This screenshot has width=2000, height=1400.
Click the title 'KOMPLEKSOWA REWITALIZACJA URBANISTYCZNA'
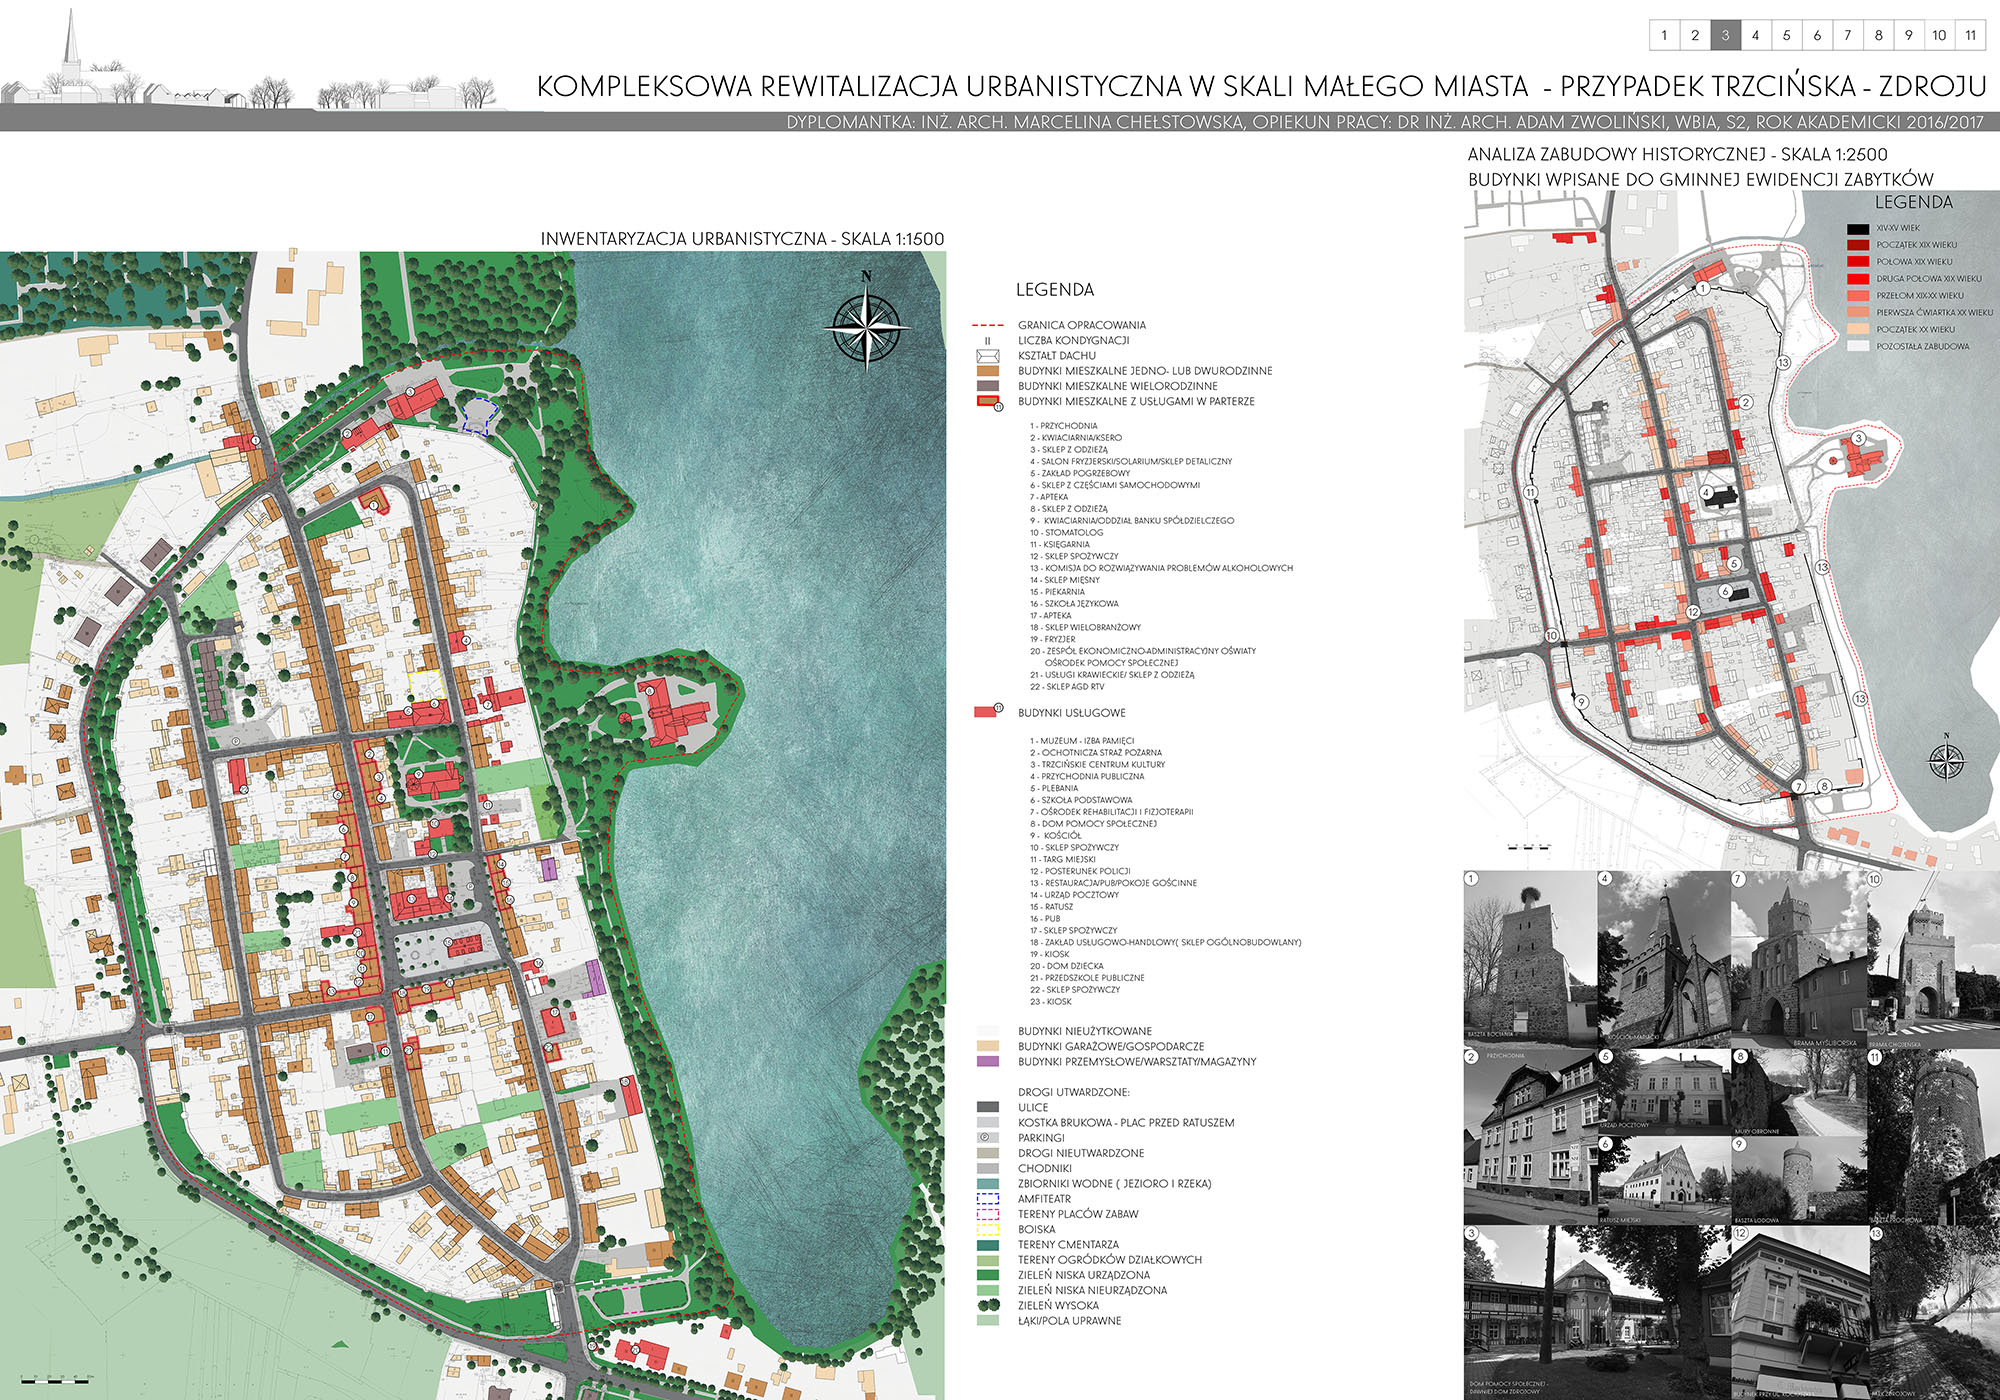[860, 86]
